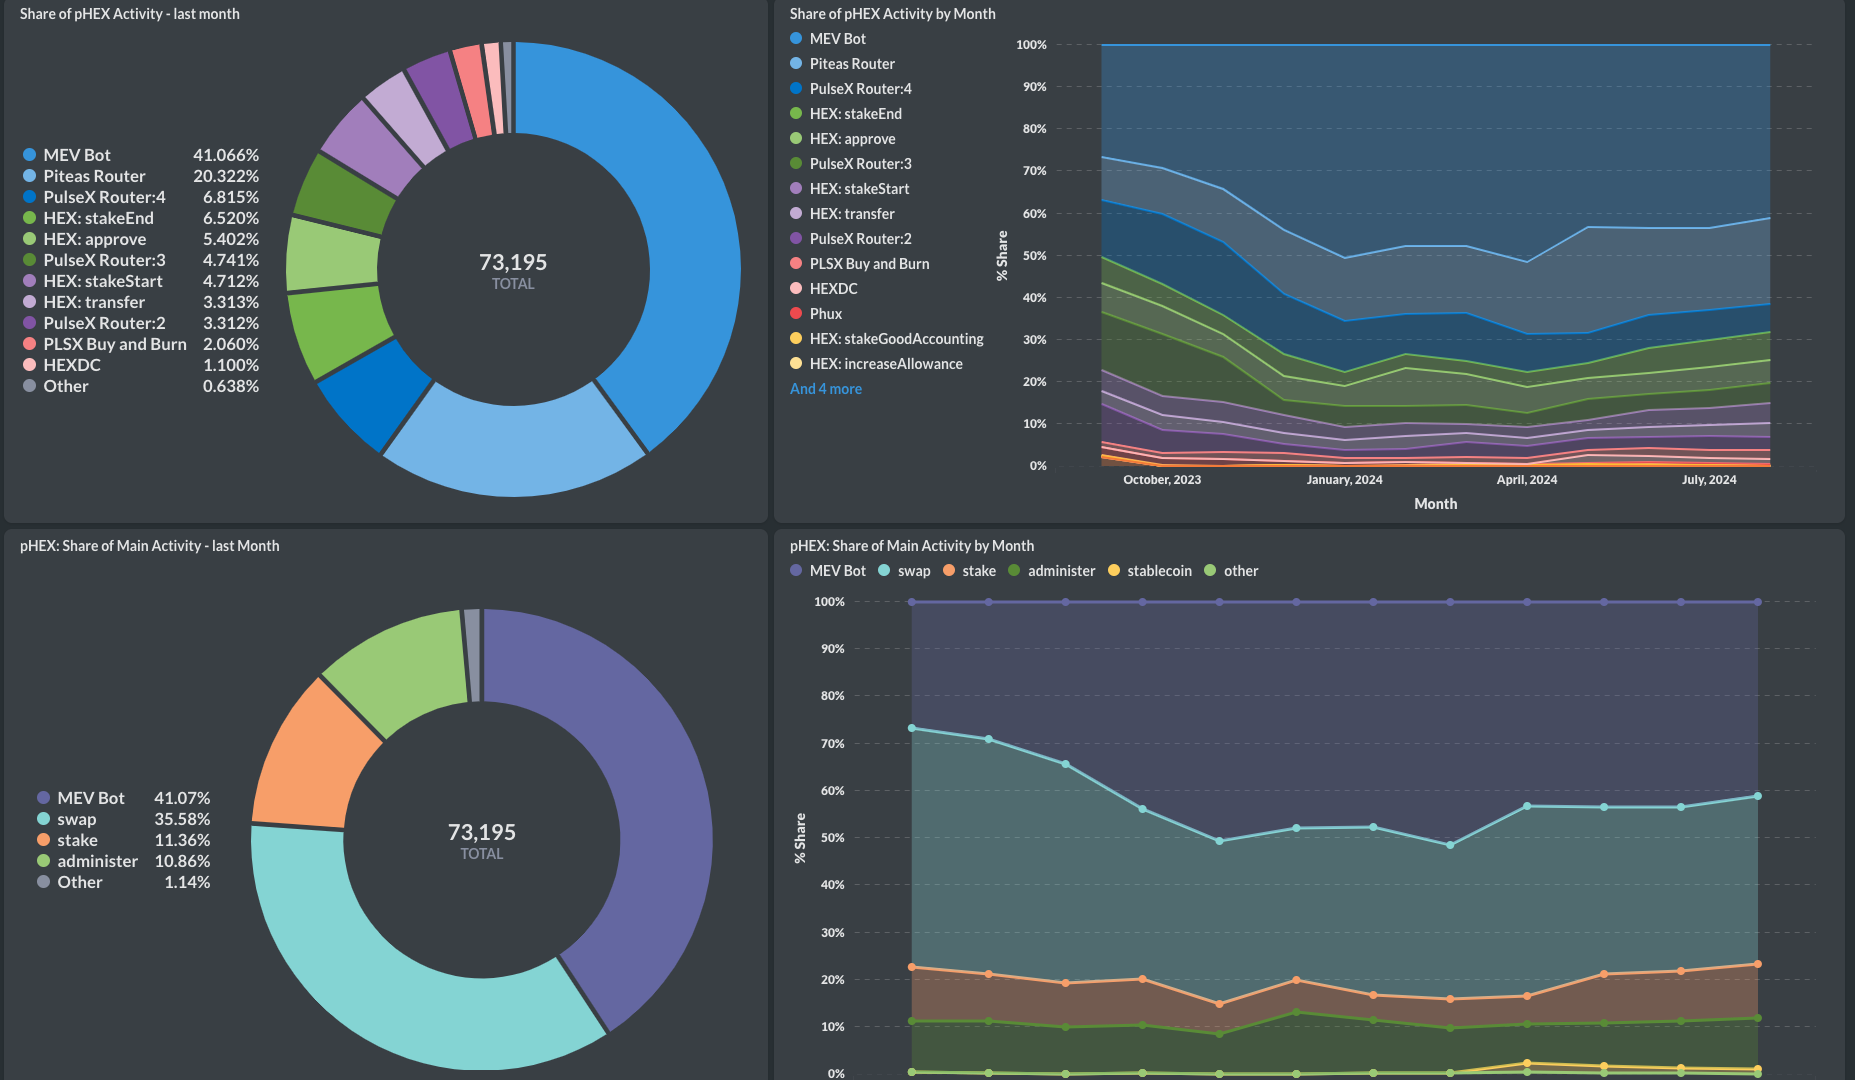Toggle HEX: increaseAllowance series in legend
Viewport: 1855px width, 1080px height.
coord(876,364)
